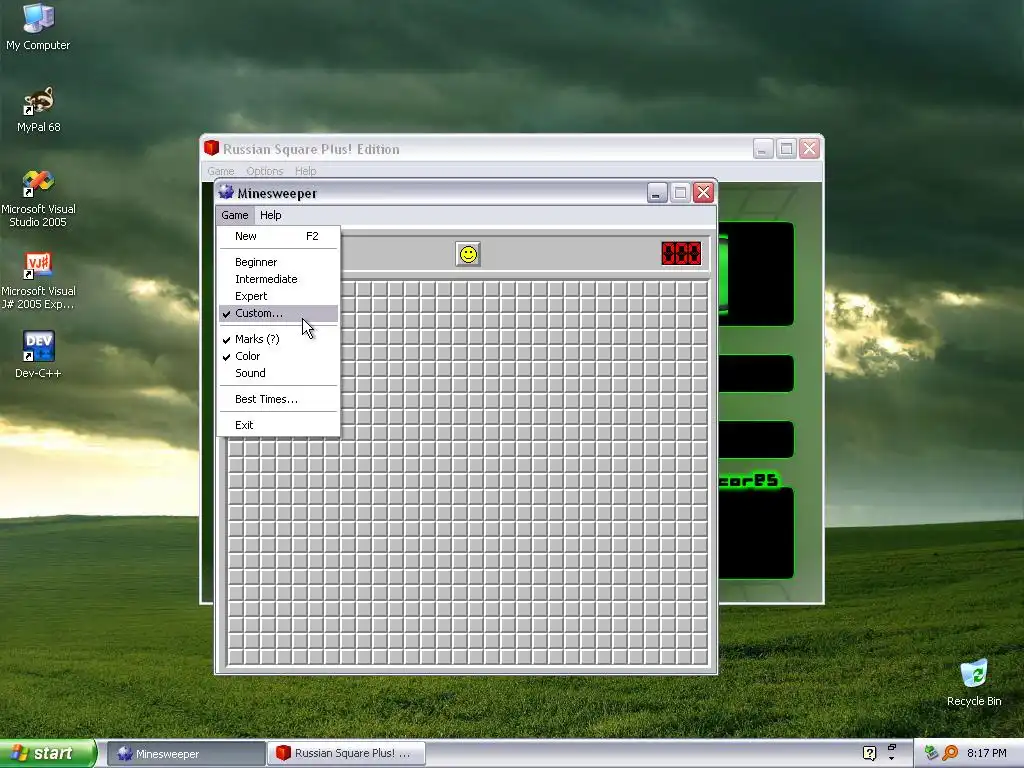Click the Russian Square title bar cube icon
Screen dimensions: 1024x768
click(211, 148)
